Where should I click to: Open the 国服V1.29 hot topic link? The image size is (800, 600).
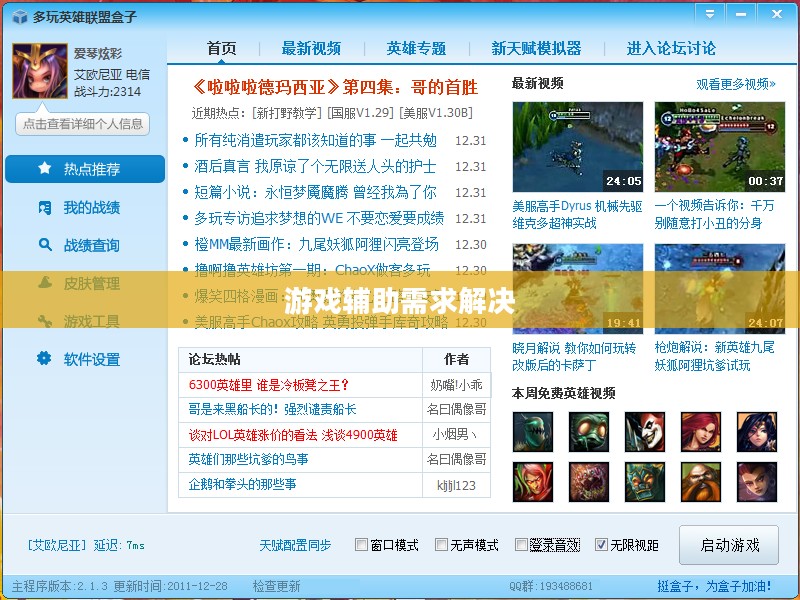[x=361, y=113]
